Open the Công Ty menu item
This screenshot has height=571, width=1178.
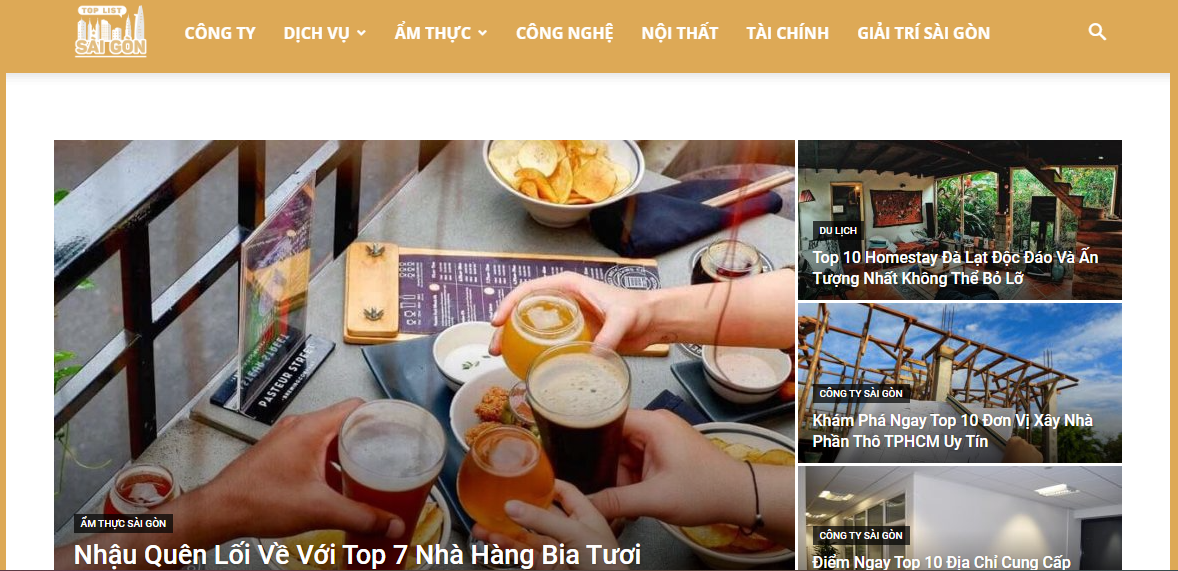[219, 33]
